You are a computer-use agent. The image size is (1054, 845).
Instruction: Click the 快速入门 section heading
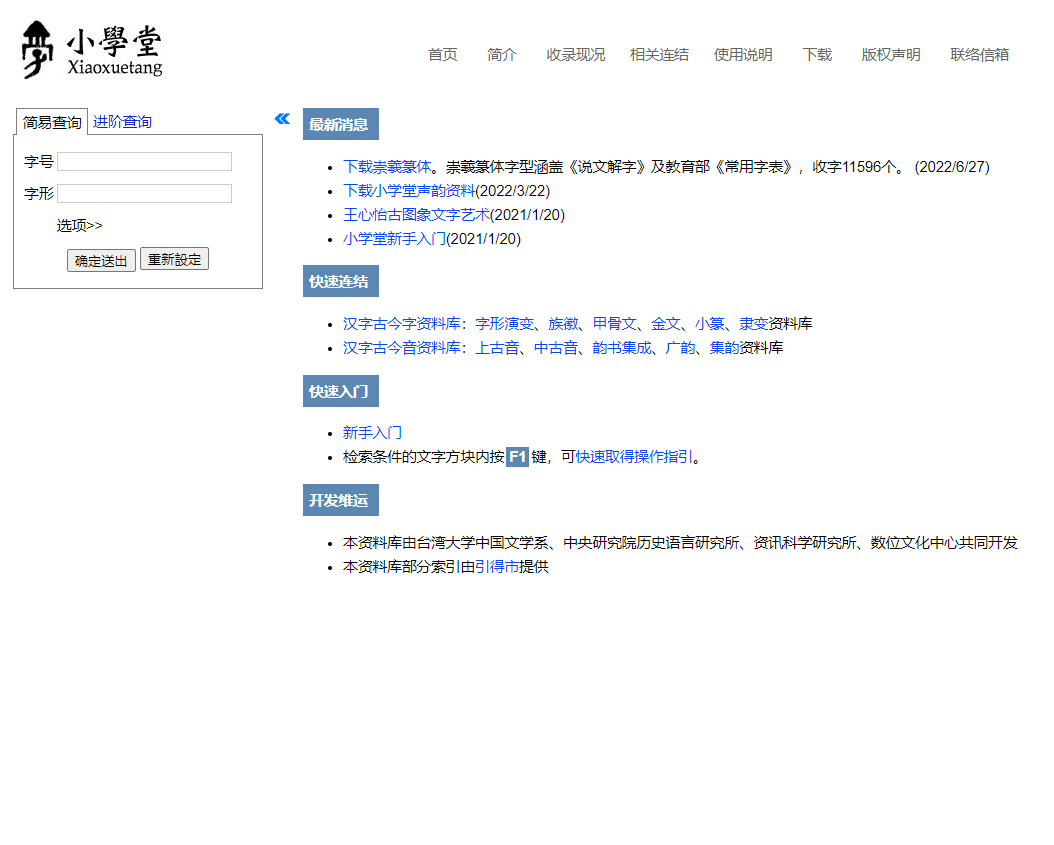tap(341, 391)
